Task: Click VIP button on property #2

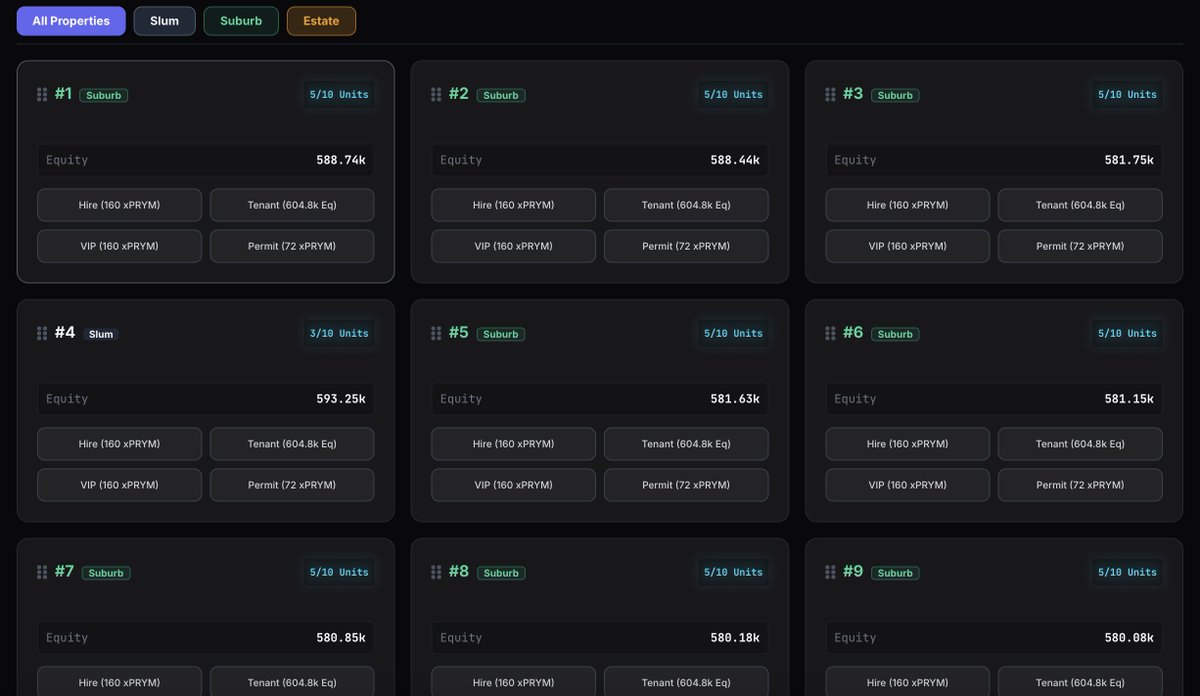Action: click(514, 246)
